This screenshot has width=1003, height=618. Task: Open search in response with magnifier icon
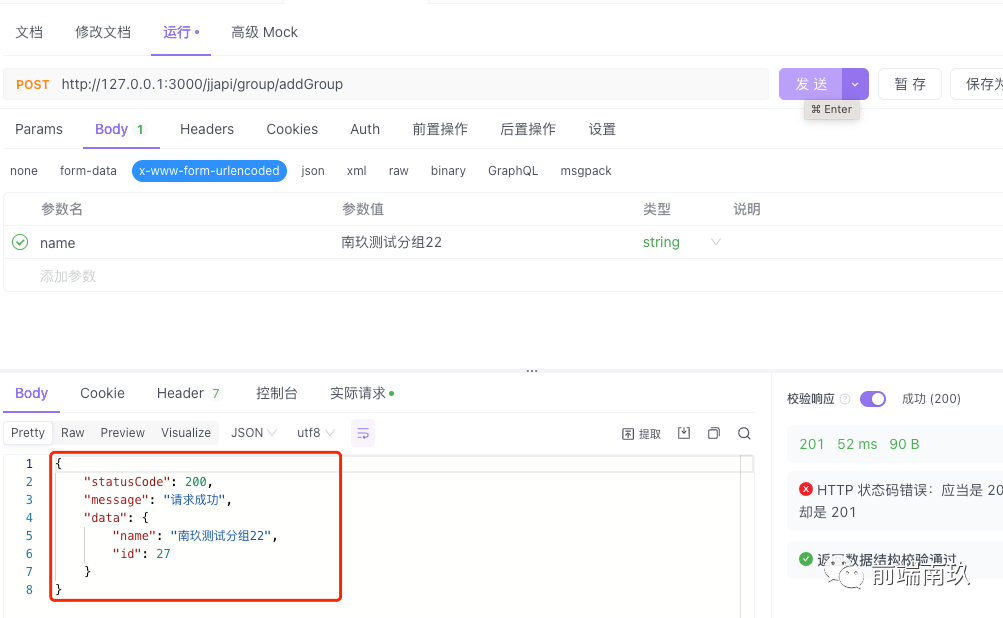(744, 433)
